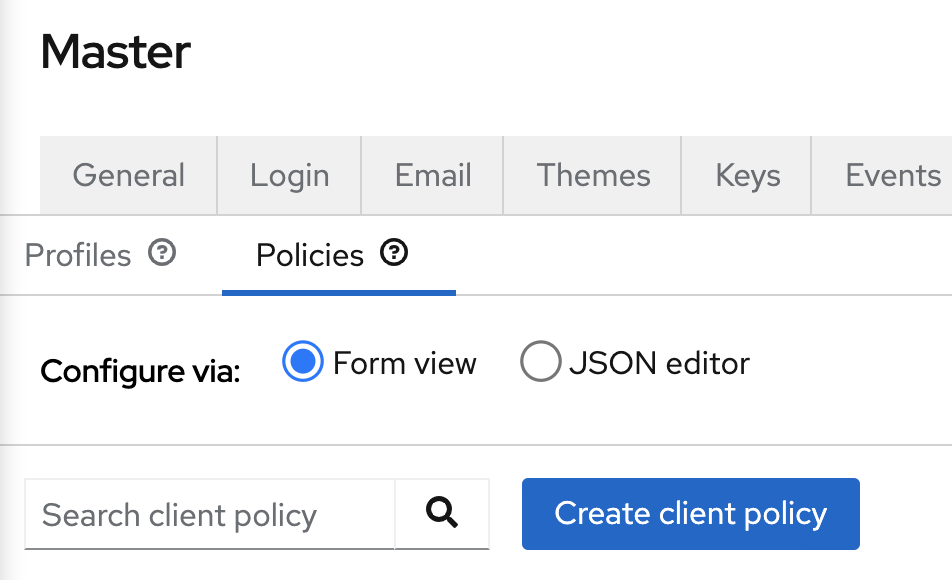Image resolution: width=952 pixels, height=580 pixels.
Task: Go to the Themes tab
Action: point(593,176)
